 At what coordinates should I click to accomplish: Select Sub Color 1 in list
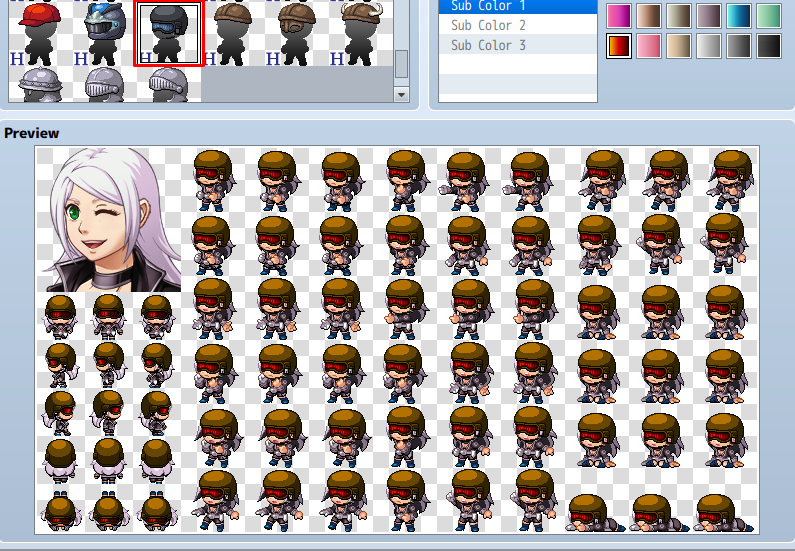518,6
